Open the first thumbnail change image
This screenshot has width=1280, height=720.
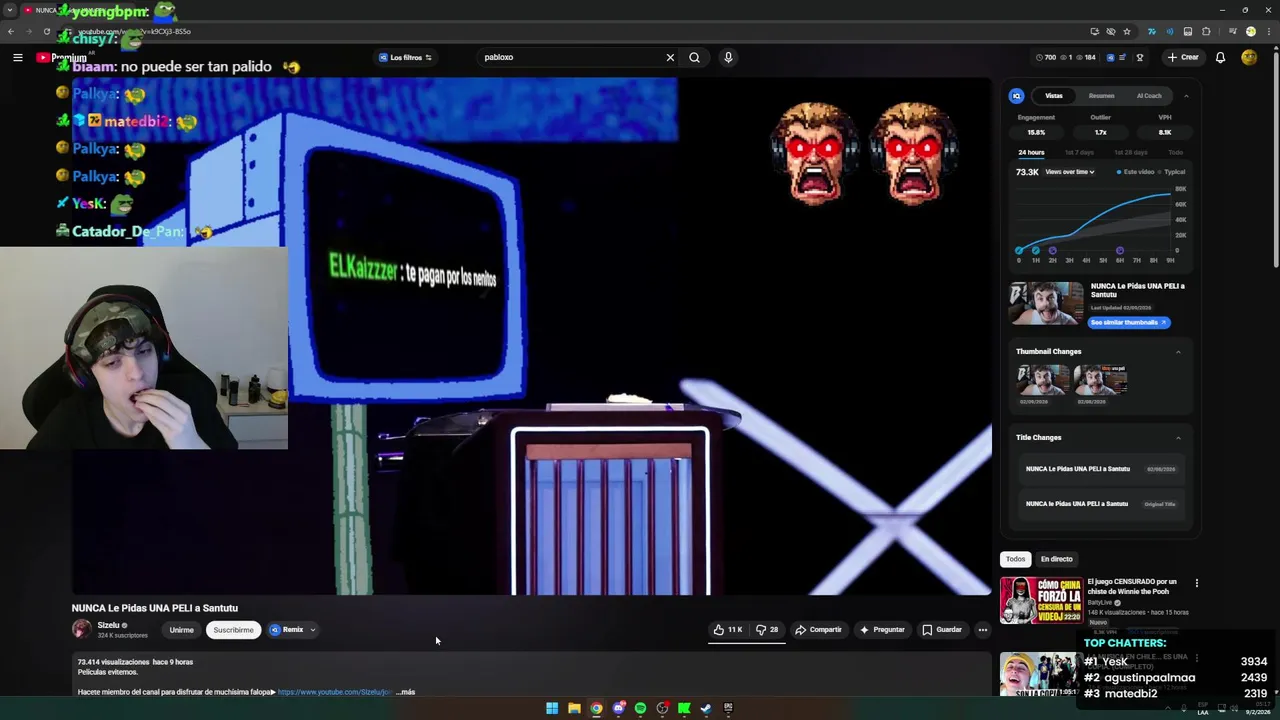[x=1042, y=380]
